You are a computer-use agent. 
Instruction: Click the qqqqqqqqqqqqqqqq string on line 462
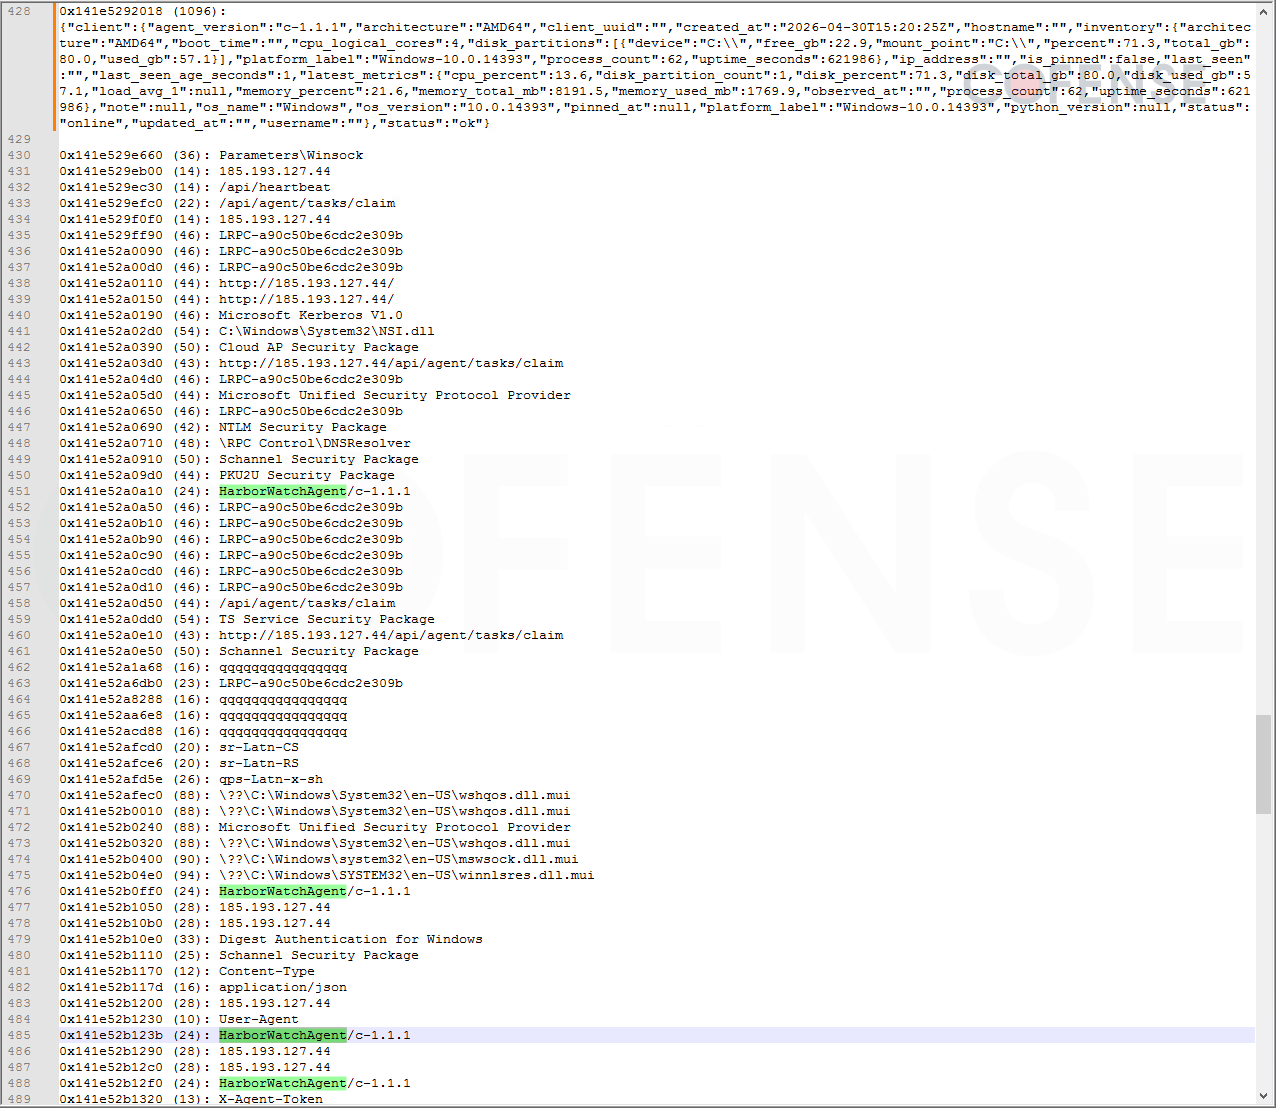point(283,667)
